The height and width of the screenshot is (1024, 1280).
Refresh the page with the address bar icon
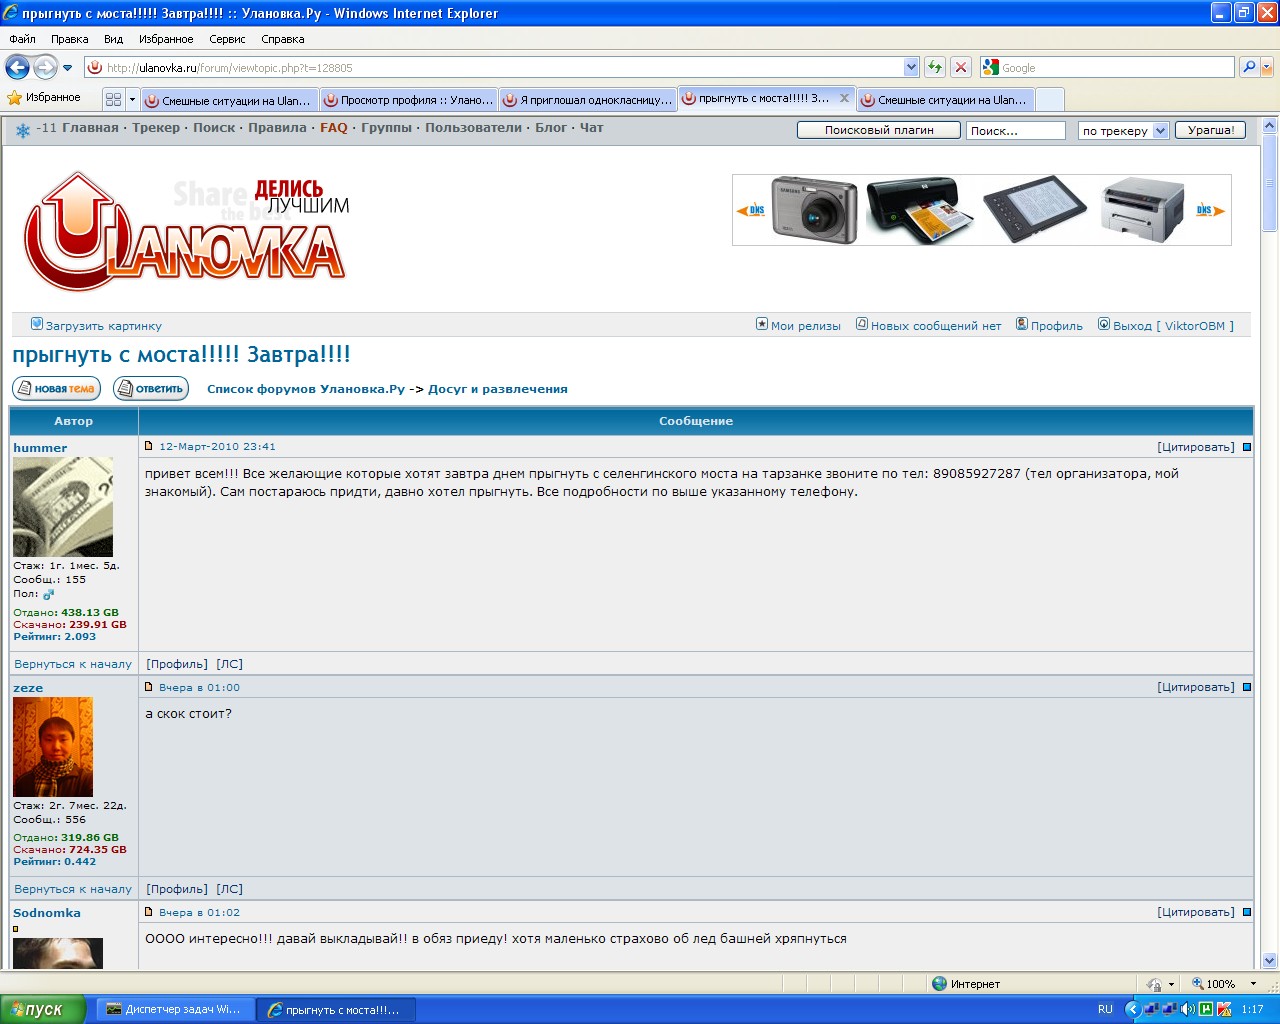point(934,67)
